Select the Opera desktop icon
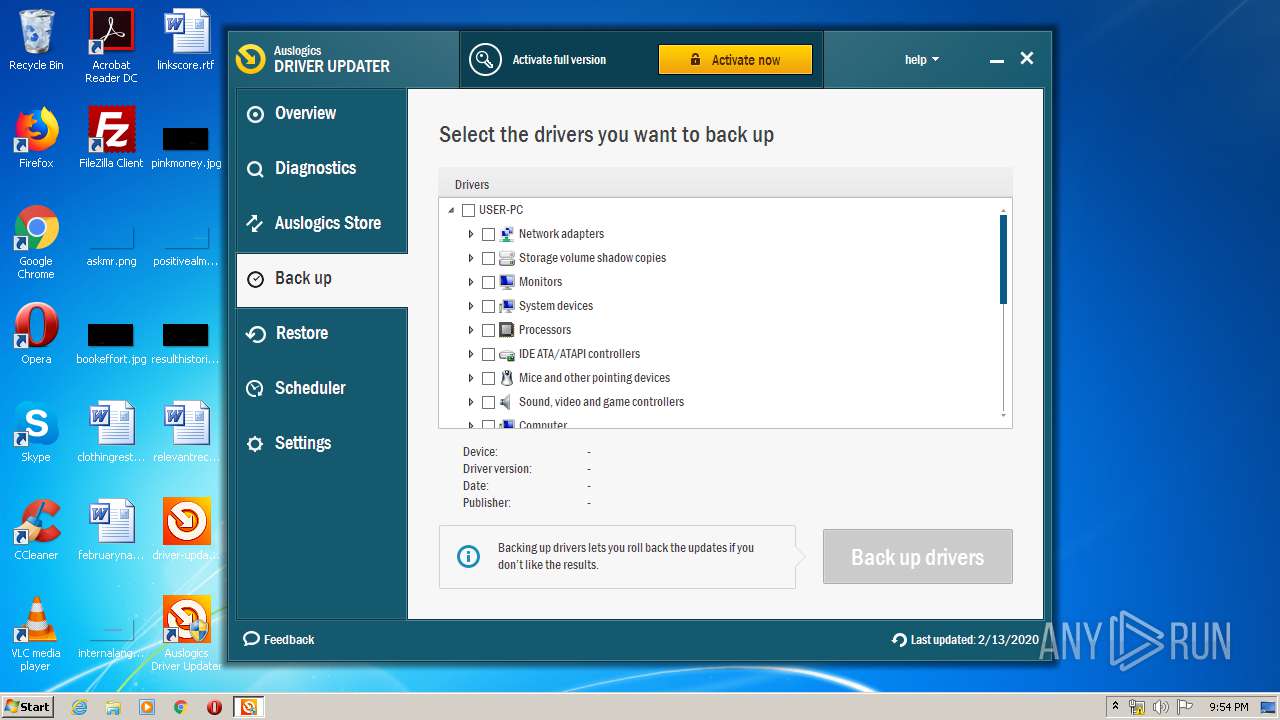 pyautogui.click(x=36, y=334)
